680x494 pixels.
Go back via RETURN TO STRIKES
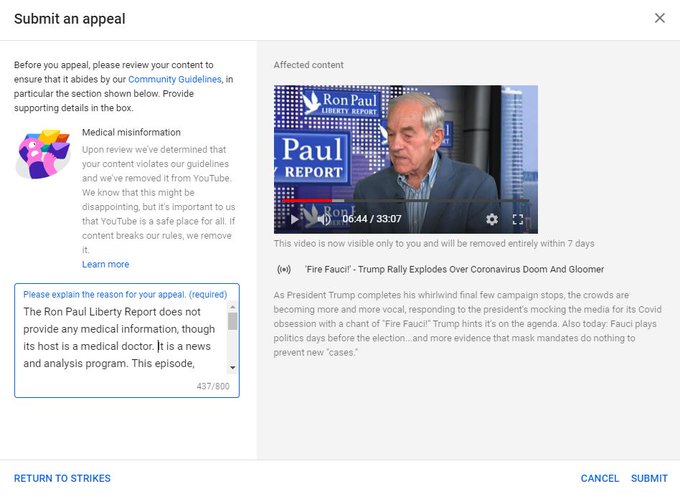[x=62, y=478]
